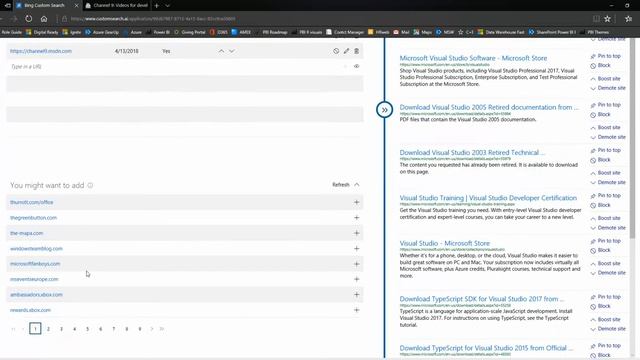Refresh the browser page

click(x=29, y=19)
